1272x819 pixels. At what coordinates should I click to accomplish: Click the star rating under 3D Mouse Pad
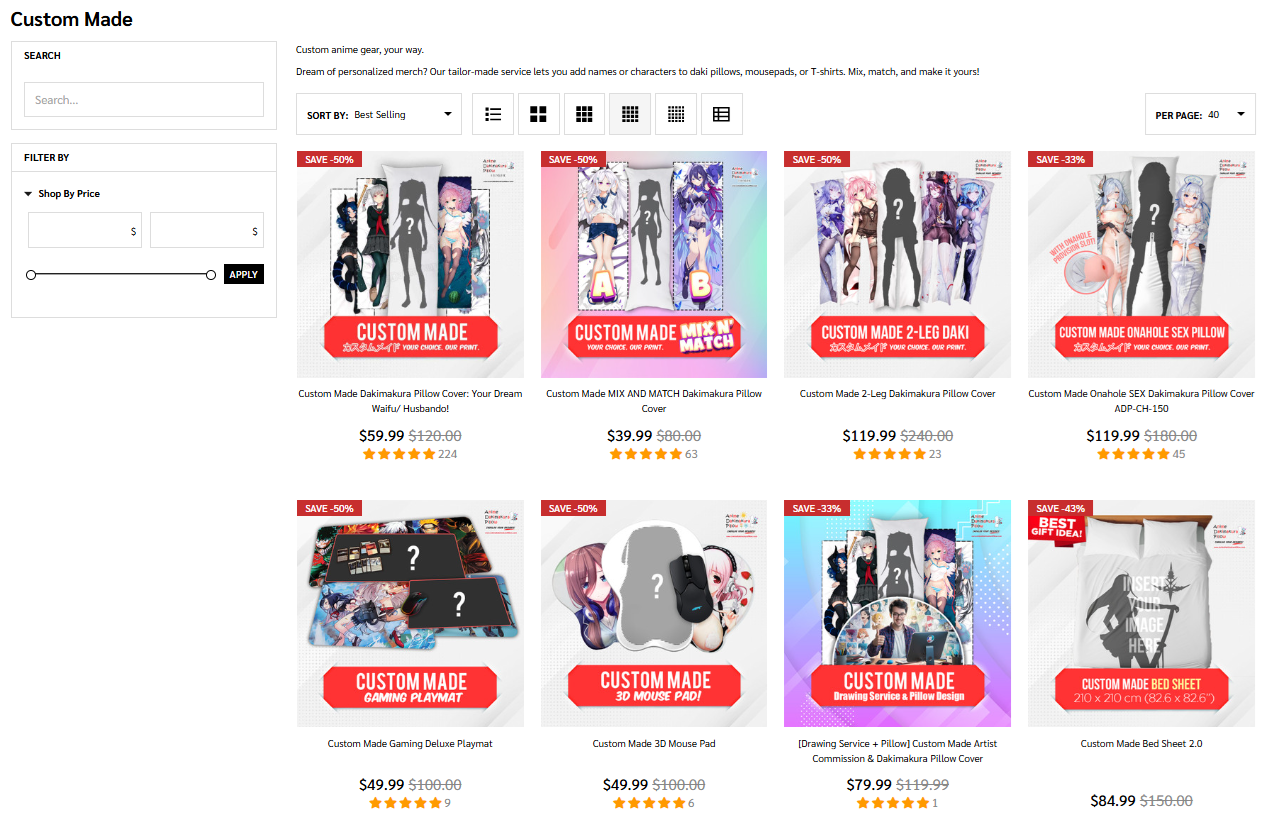(649, 803)
